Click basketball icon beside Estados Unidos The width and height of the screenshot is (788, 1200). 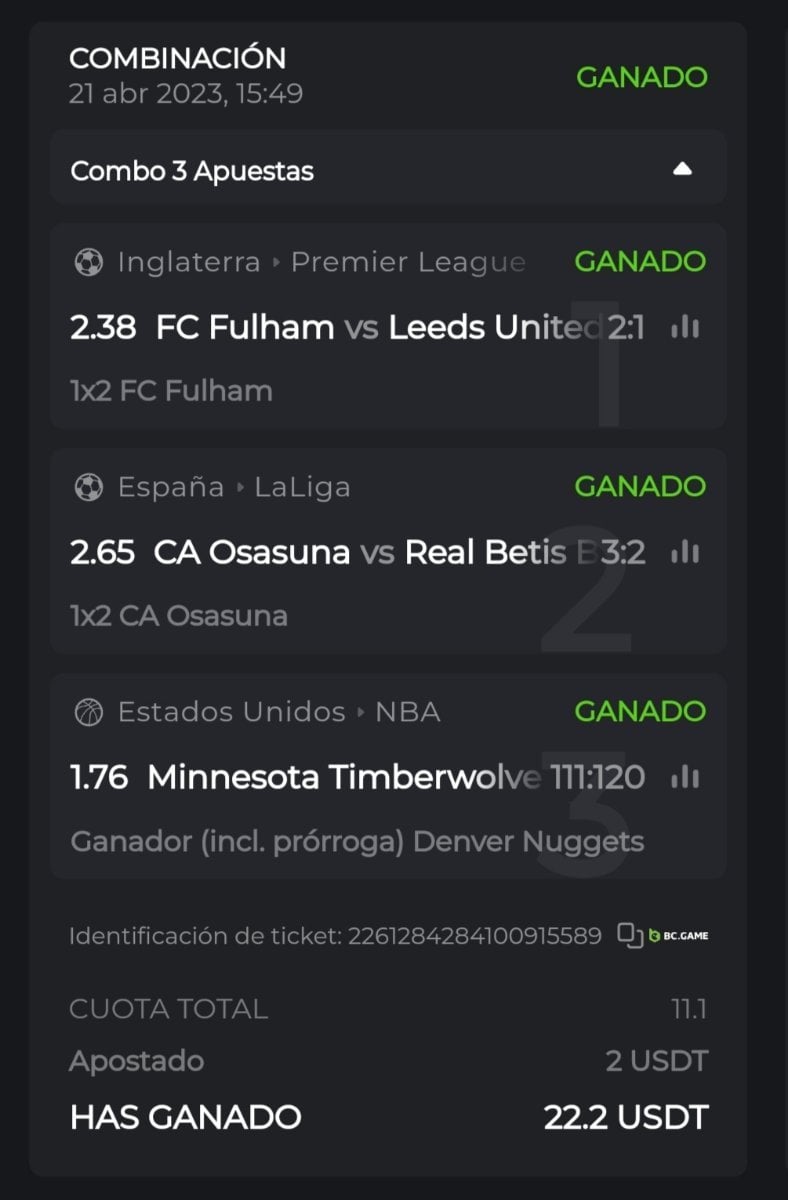(88, 712)
